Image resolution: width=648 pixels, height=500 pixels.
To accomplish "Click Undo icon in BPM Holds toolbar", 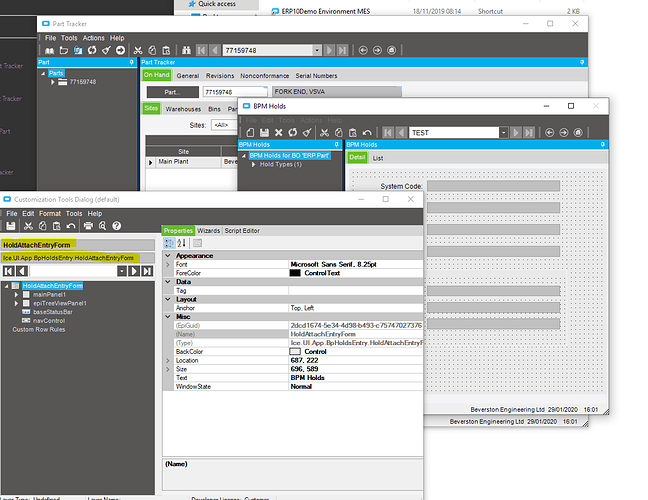I will click(367, 133).
